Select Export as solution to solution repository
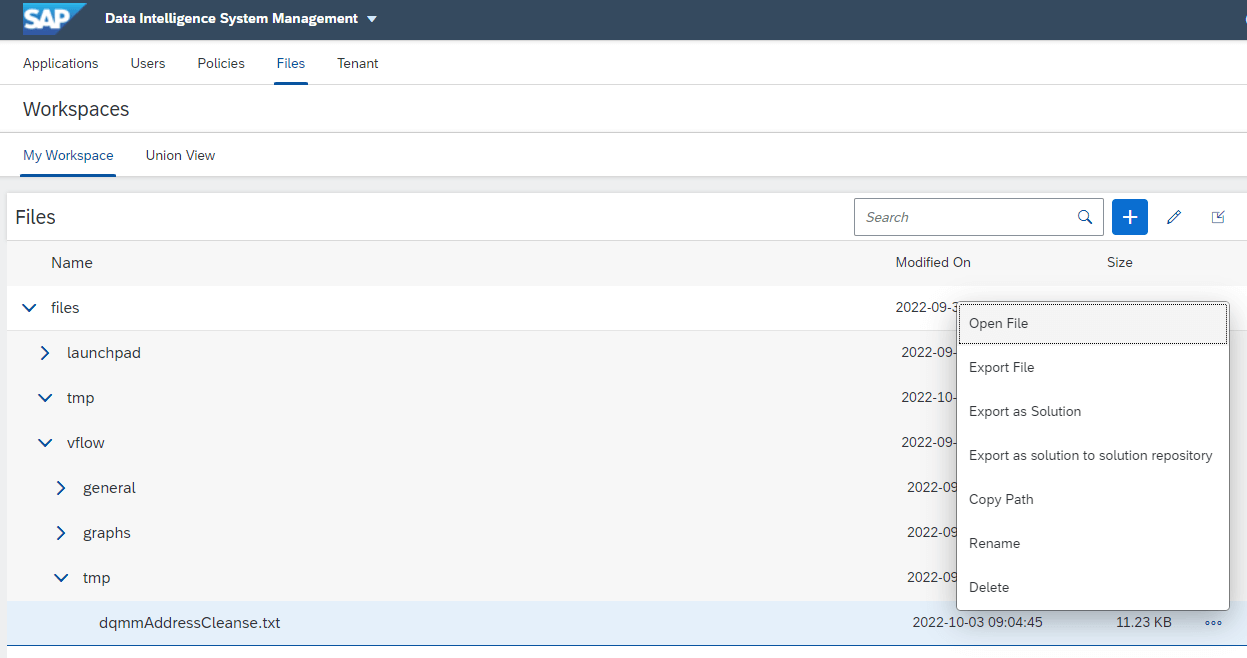 [1092, 455]
